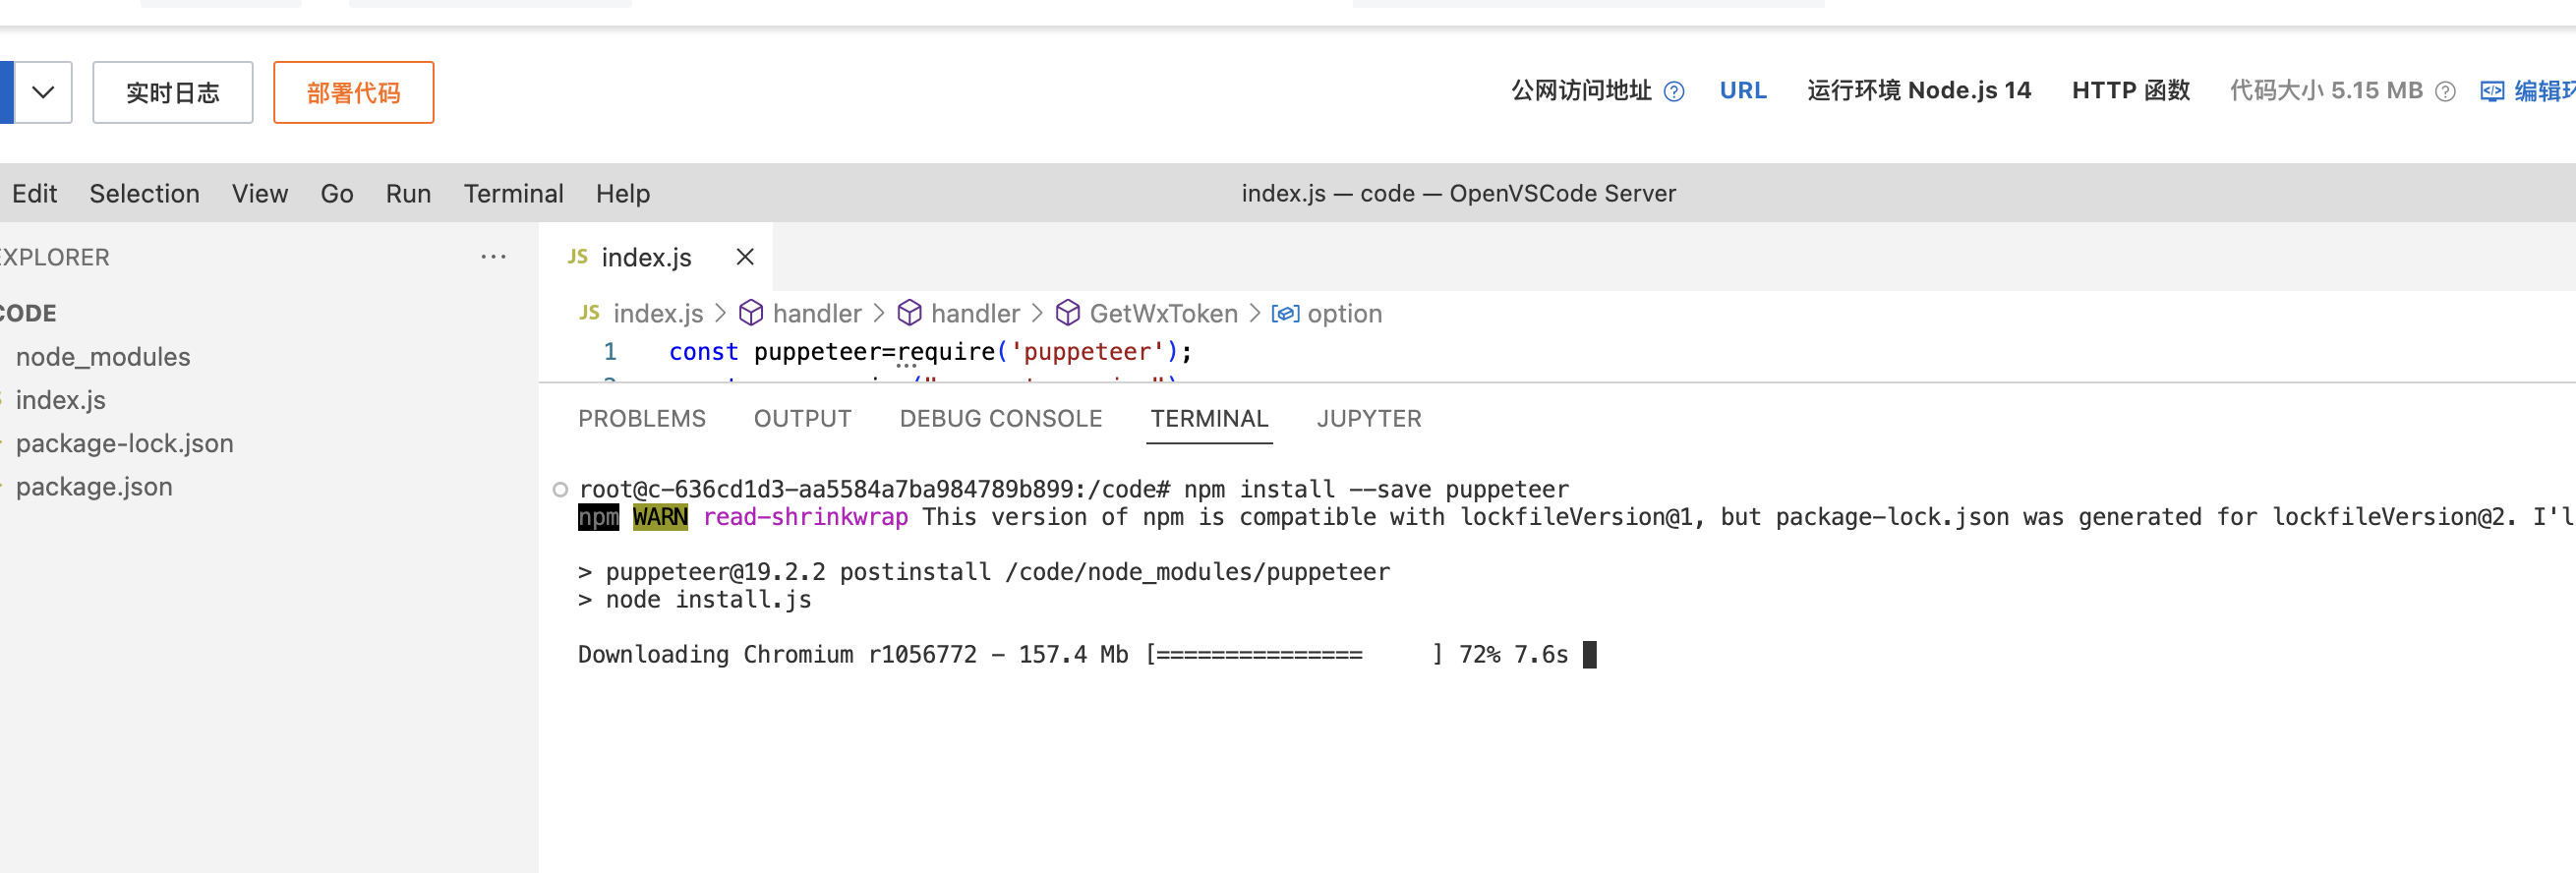The height and width of the screenshot is (873, 2576).
Task: Expand the node_modules folder
Action: tap(103, 357)
